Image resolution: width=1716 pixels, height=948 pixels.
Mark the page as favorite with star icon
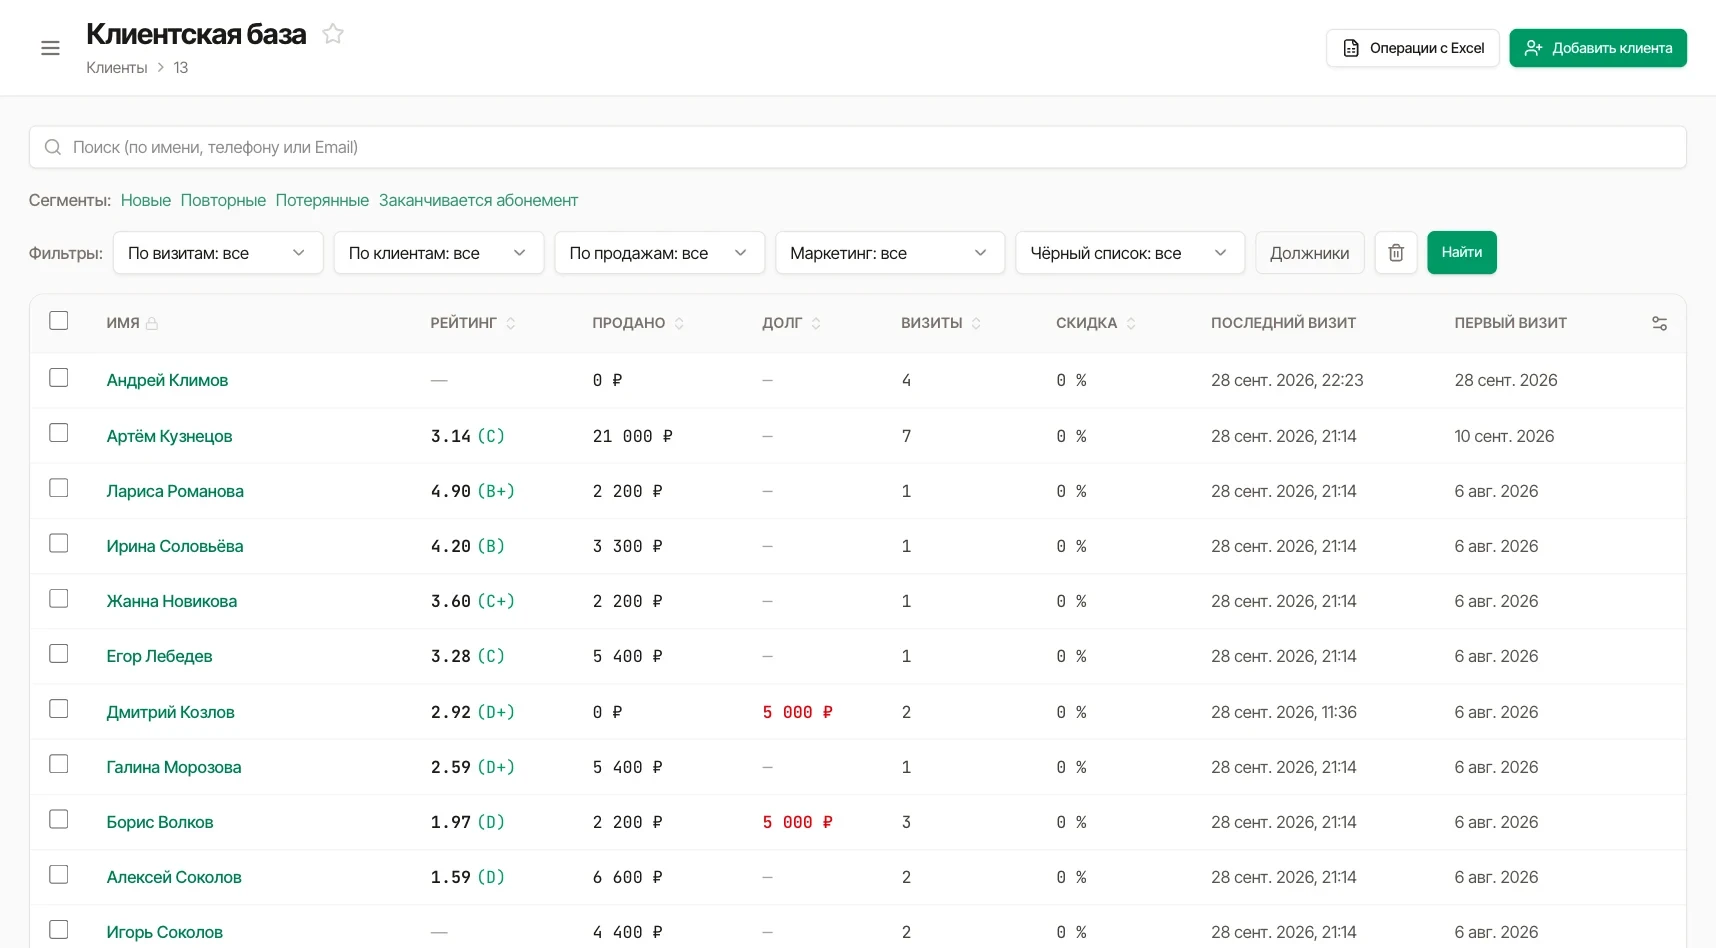point(333,34)
